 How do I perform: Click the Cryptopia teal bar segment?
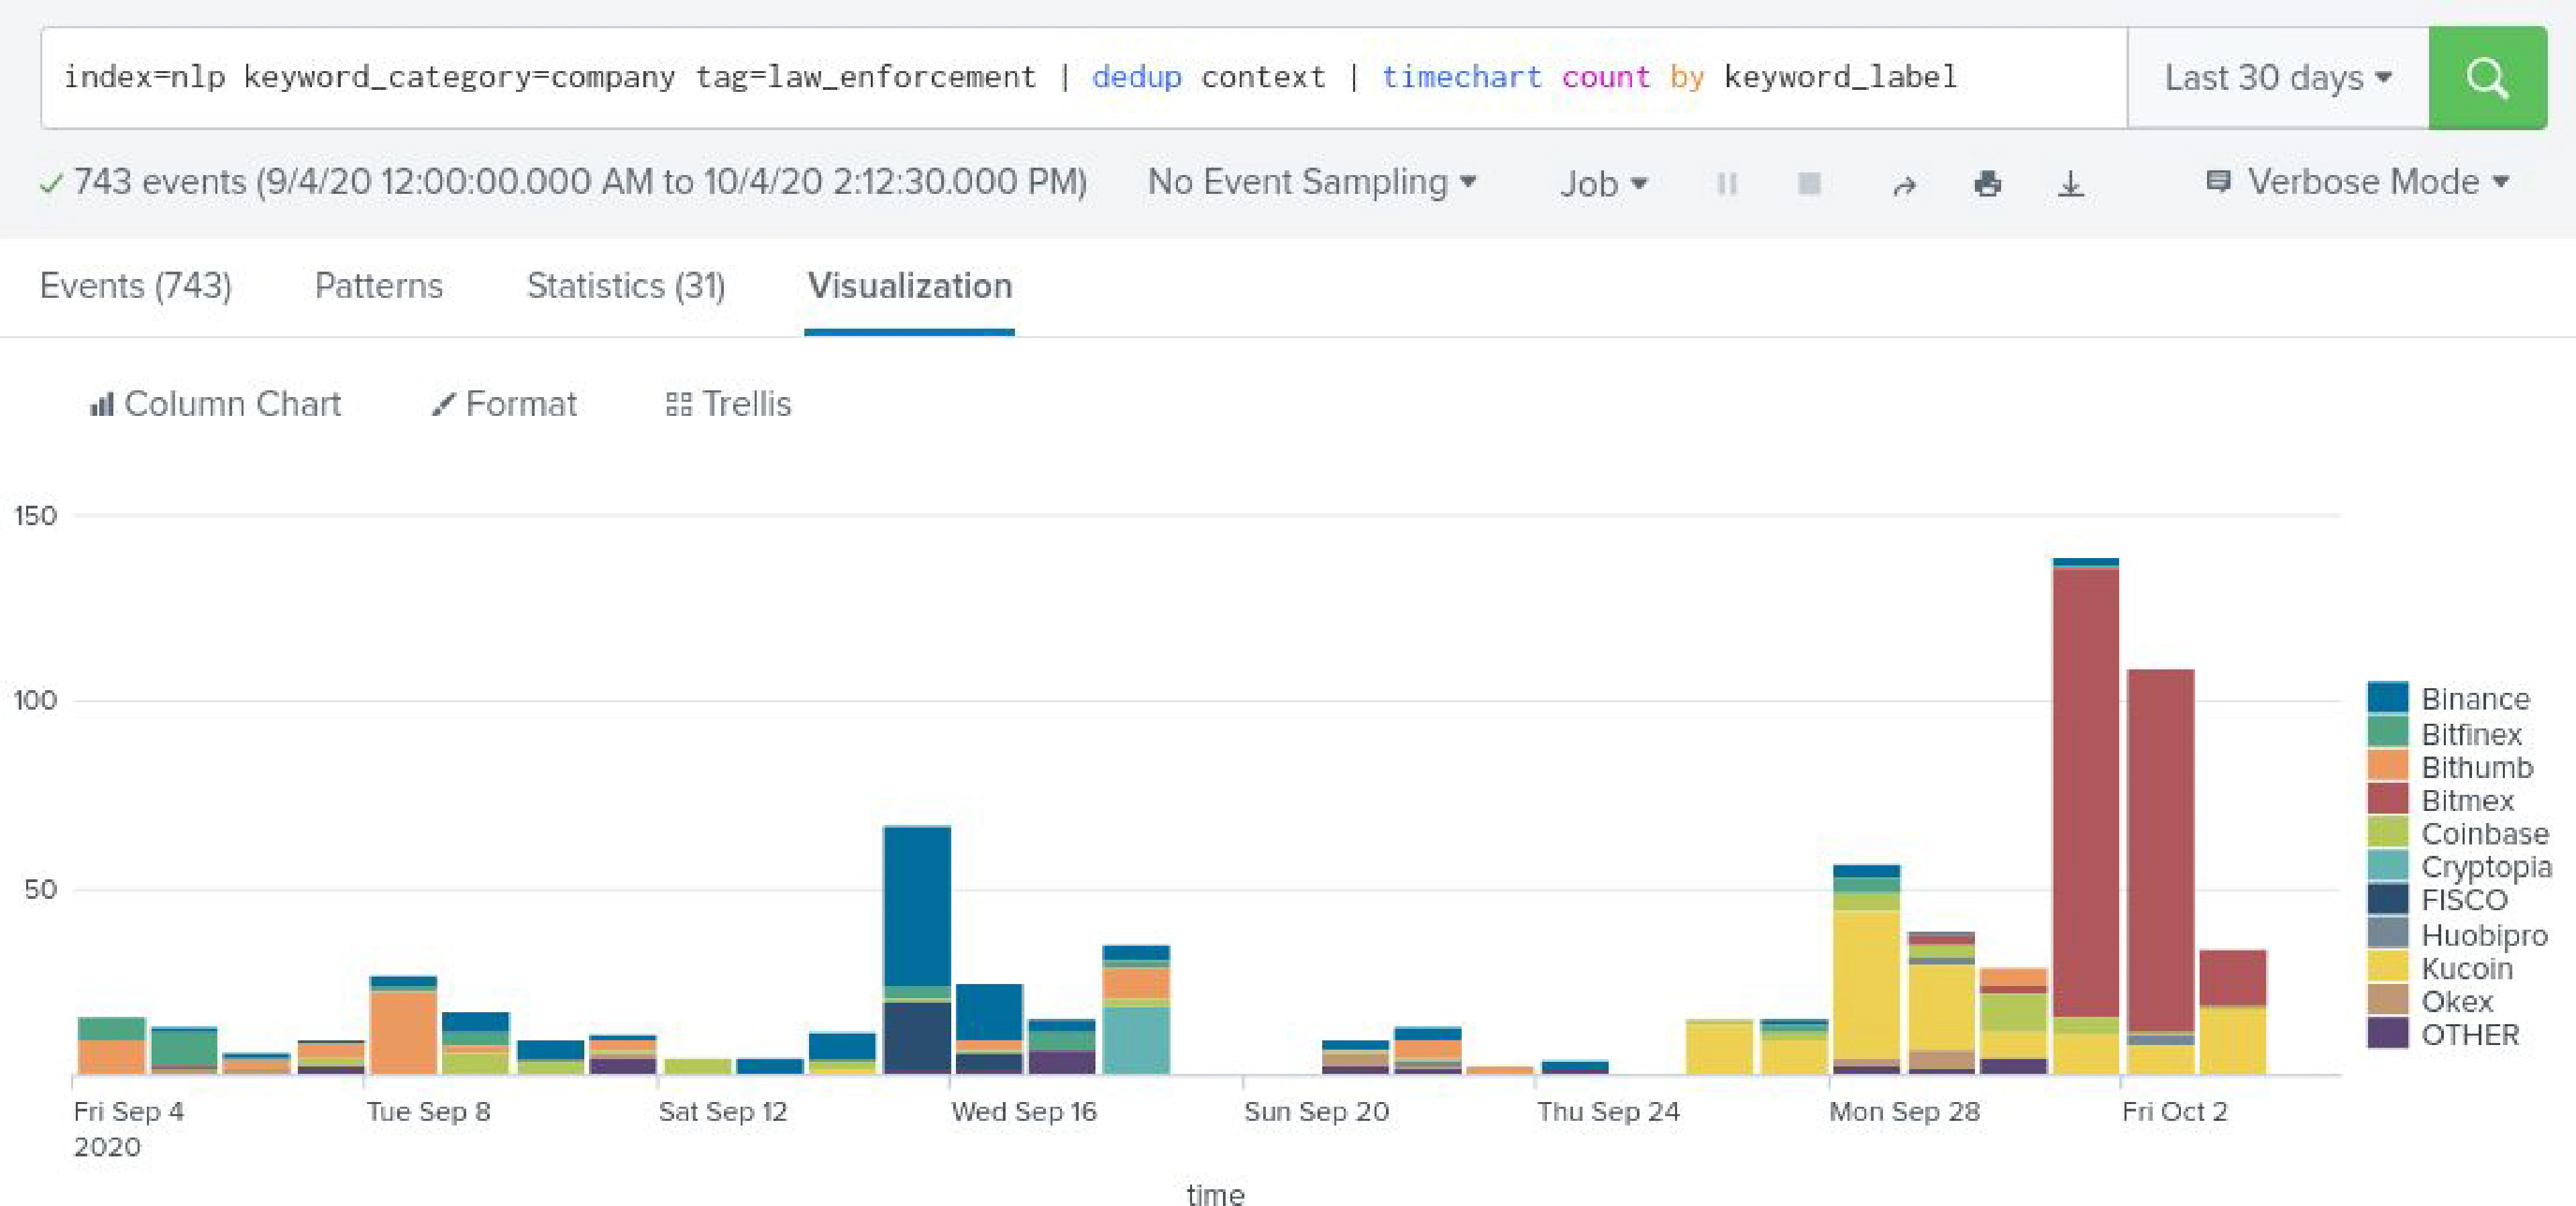pos(1135,1040)
